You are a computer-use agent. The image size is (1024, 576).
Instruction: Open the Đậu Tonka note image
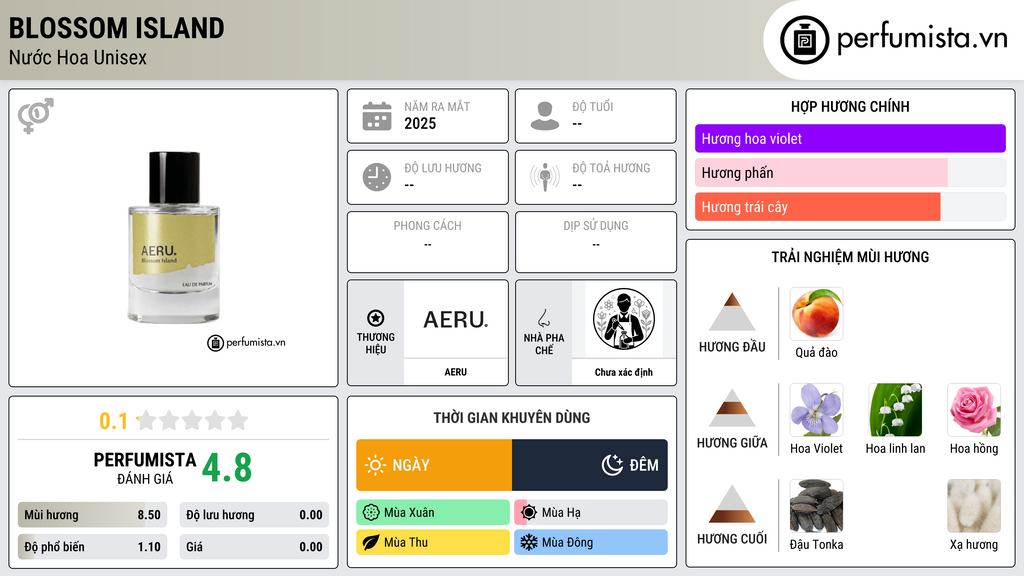pos(816,505)
